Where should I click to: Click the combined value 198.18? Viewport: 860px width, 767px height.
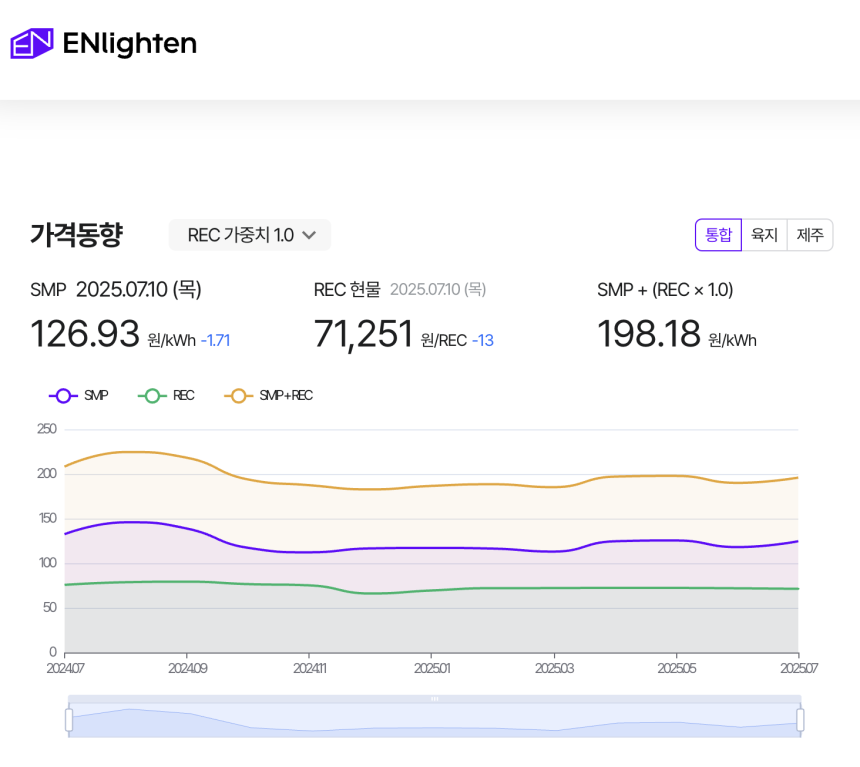tap(649, 334)
